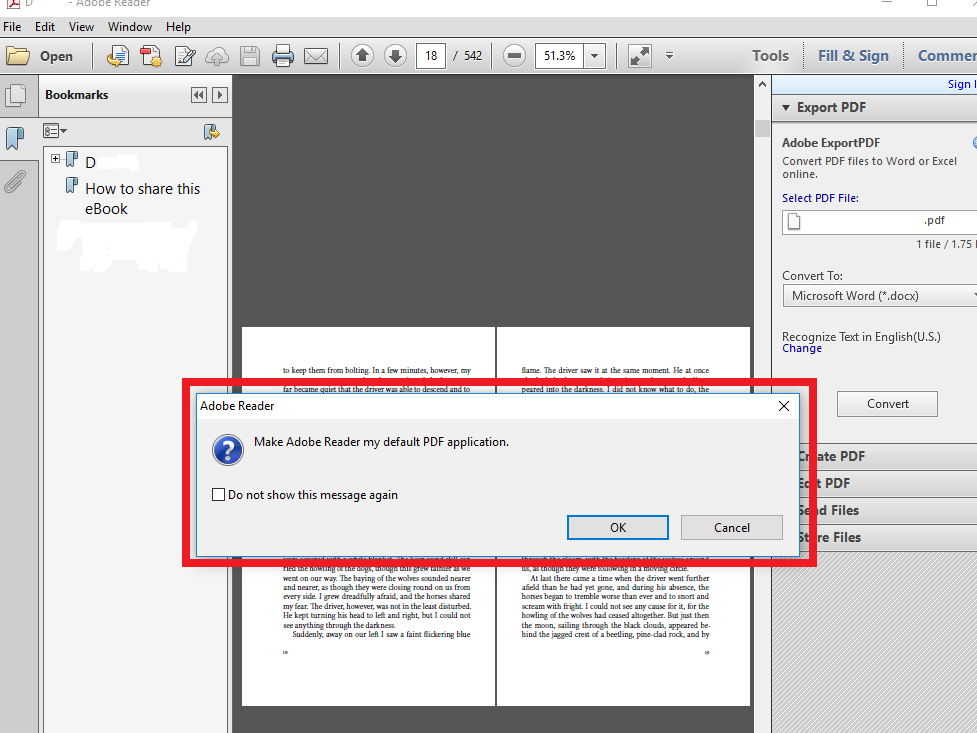Expand the first bookmark tree node
Screen dimensions: 977x733
(x=55, y=158)
